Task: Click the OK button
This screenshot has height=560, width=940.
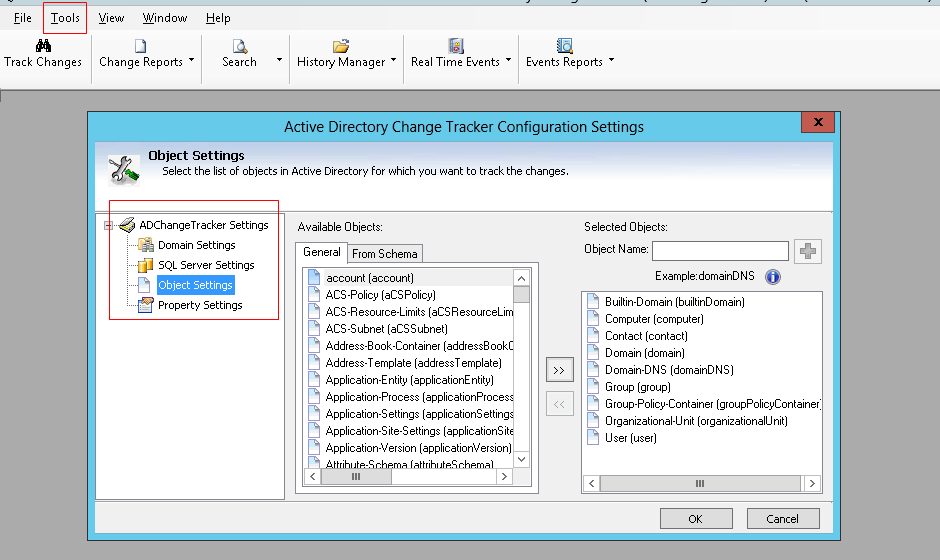Action: pos(696,519)
